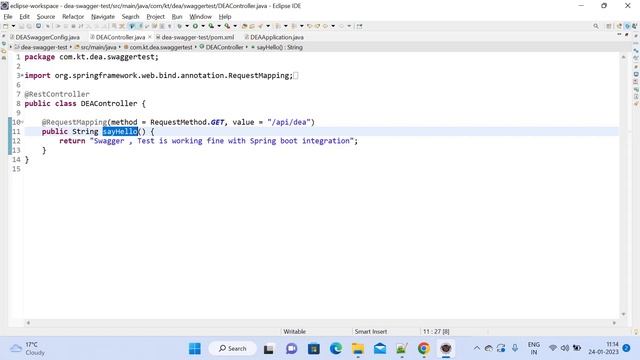Expand the Debug configurations dropdown
The image size is (640, 360).
(187, 26)
